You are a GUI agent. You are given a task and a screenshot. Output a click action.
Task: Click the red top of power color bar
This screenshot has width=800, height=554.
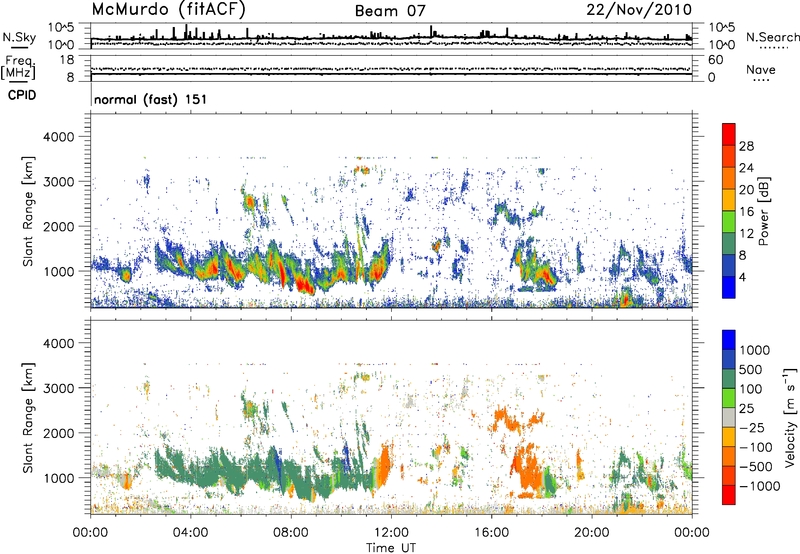pyautogui.click(x=729, y=134)
